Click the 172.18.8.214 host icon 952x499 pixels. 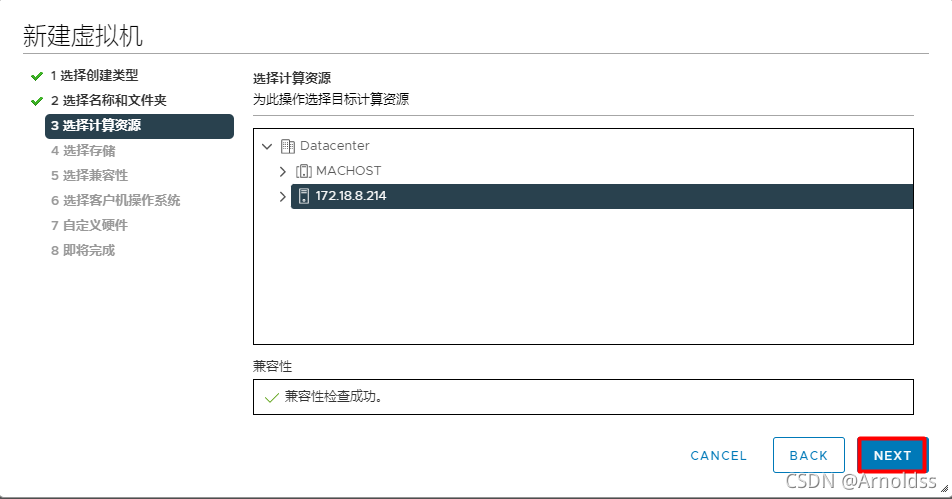304,196
